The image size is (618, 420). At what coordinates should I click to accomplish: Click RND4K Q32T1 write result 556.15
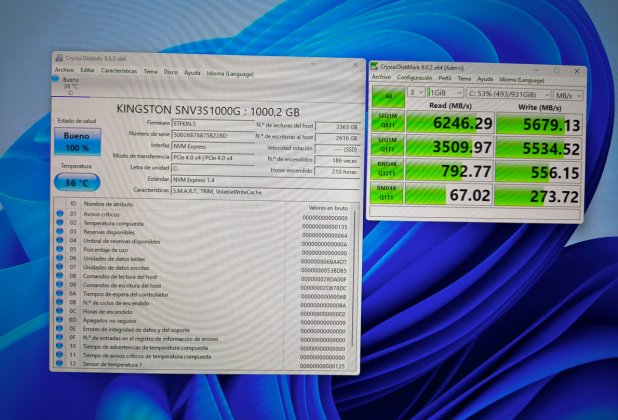pyautogui.click(x=538, y=172)
